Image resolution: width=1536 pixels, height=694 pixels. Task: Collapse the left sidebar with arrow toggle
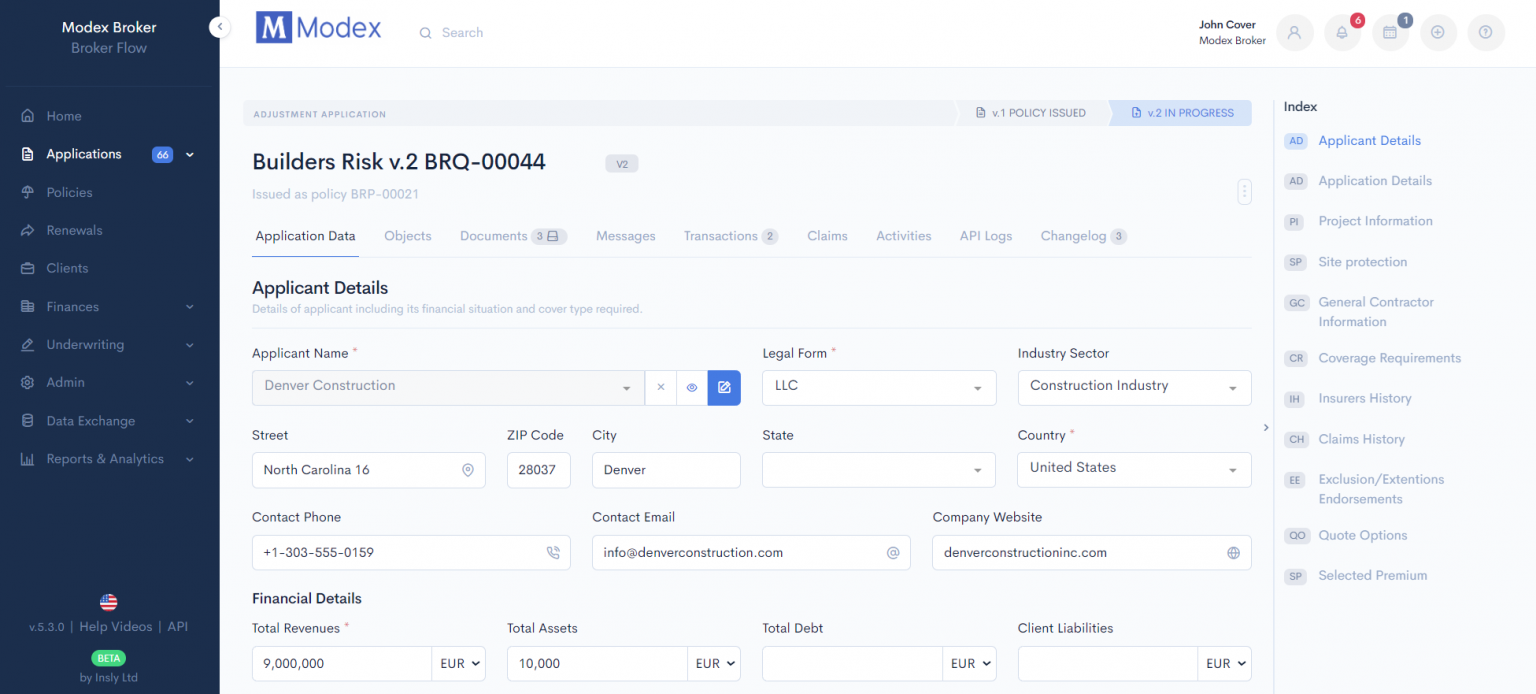[x=219, y=28]
